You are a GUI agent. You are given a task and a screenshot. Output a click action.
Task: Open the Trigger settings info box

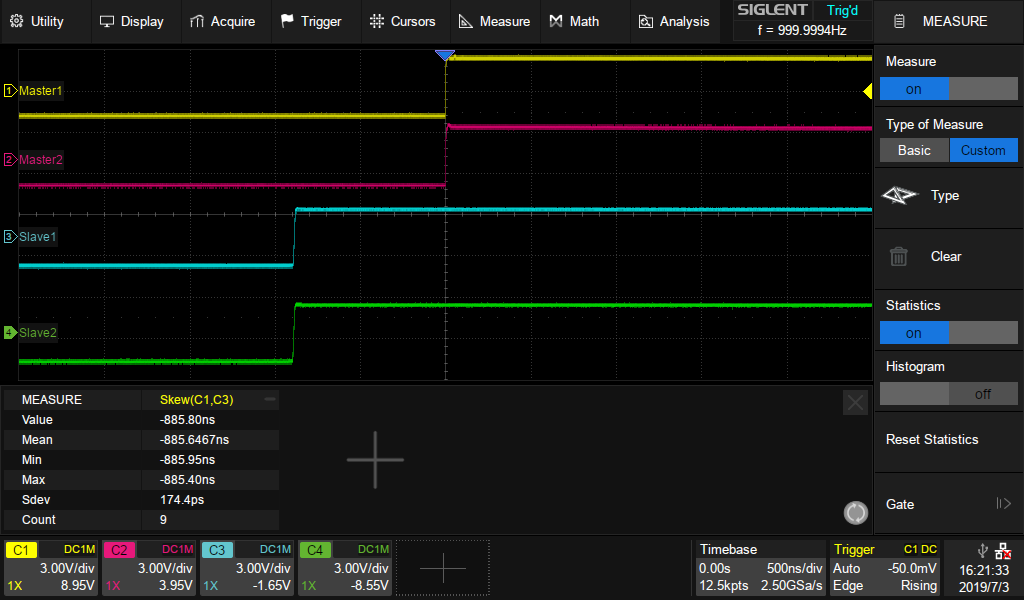tap(885, 567)
